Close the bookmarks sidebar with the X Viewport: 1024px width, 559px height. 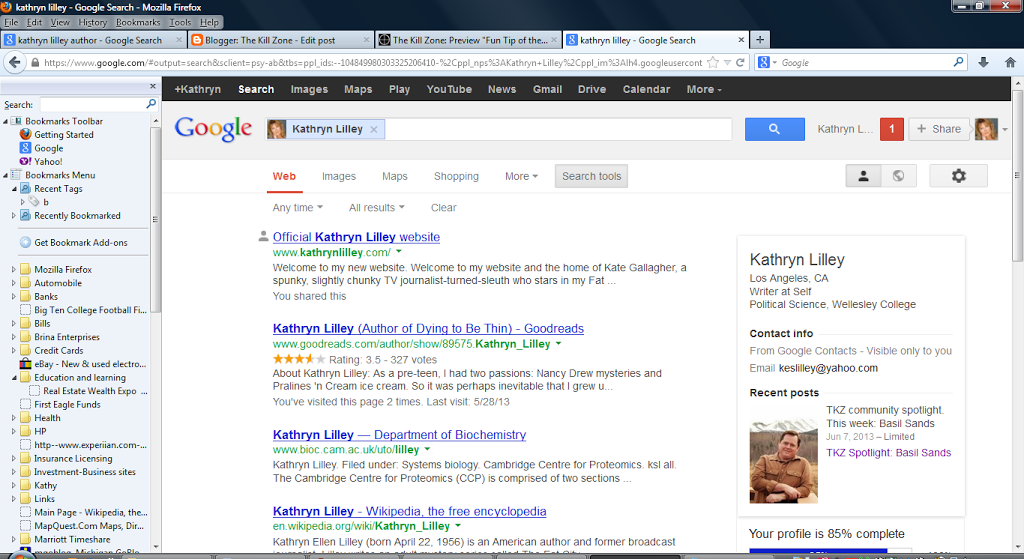coord(153,86)
